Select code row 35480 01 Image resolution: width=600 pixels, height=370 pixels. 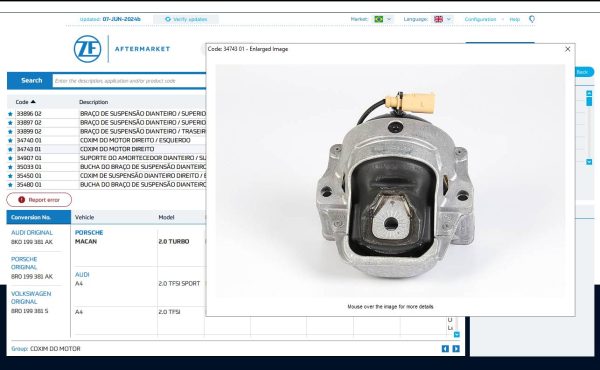click(106, 184)
